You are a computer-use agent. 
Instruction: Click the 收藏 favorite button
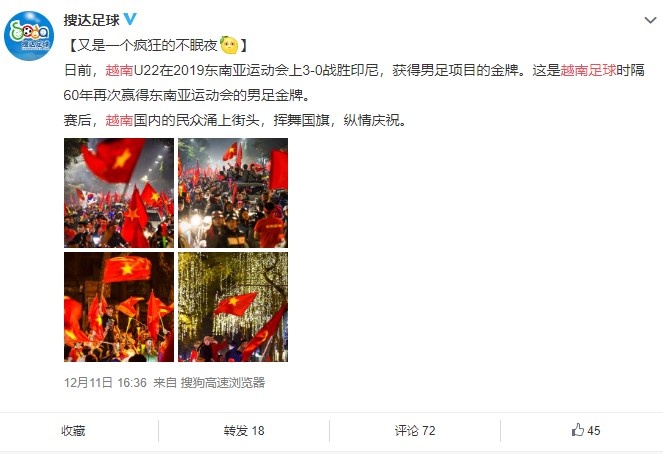click(73, 430)
